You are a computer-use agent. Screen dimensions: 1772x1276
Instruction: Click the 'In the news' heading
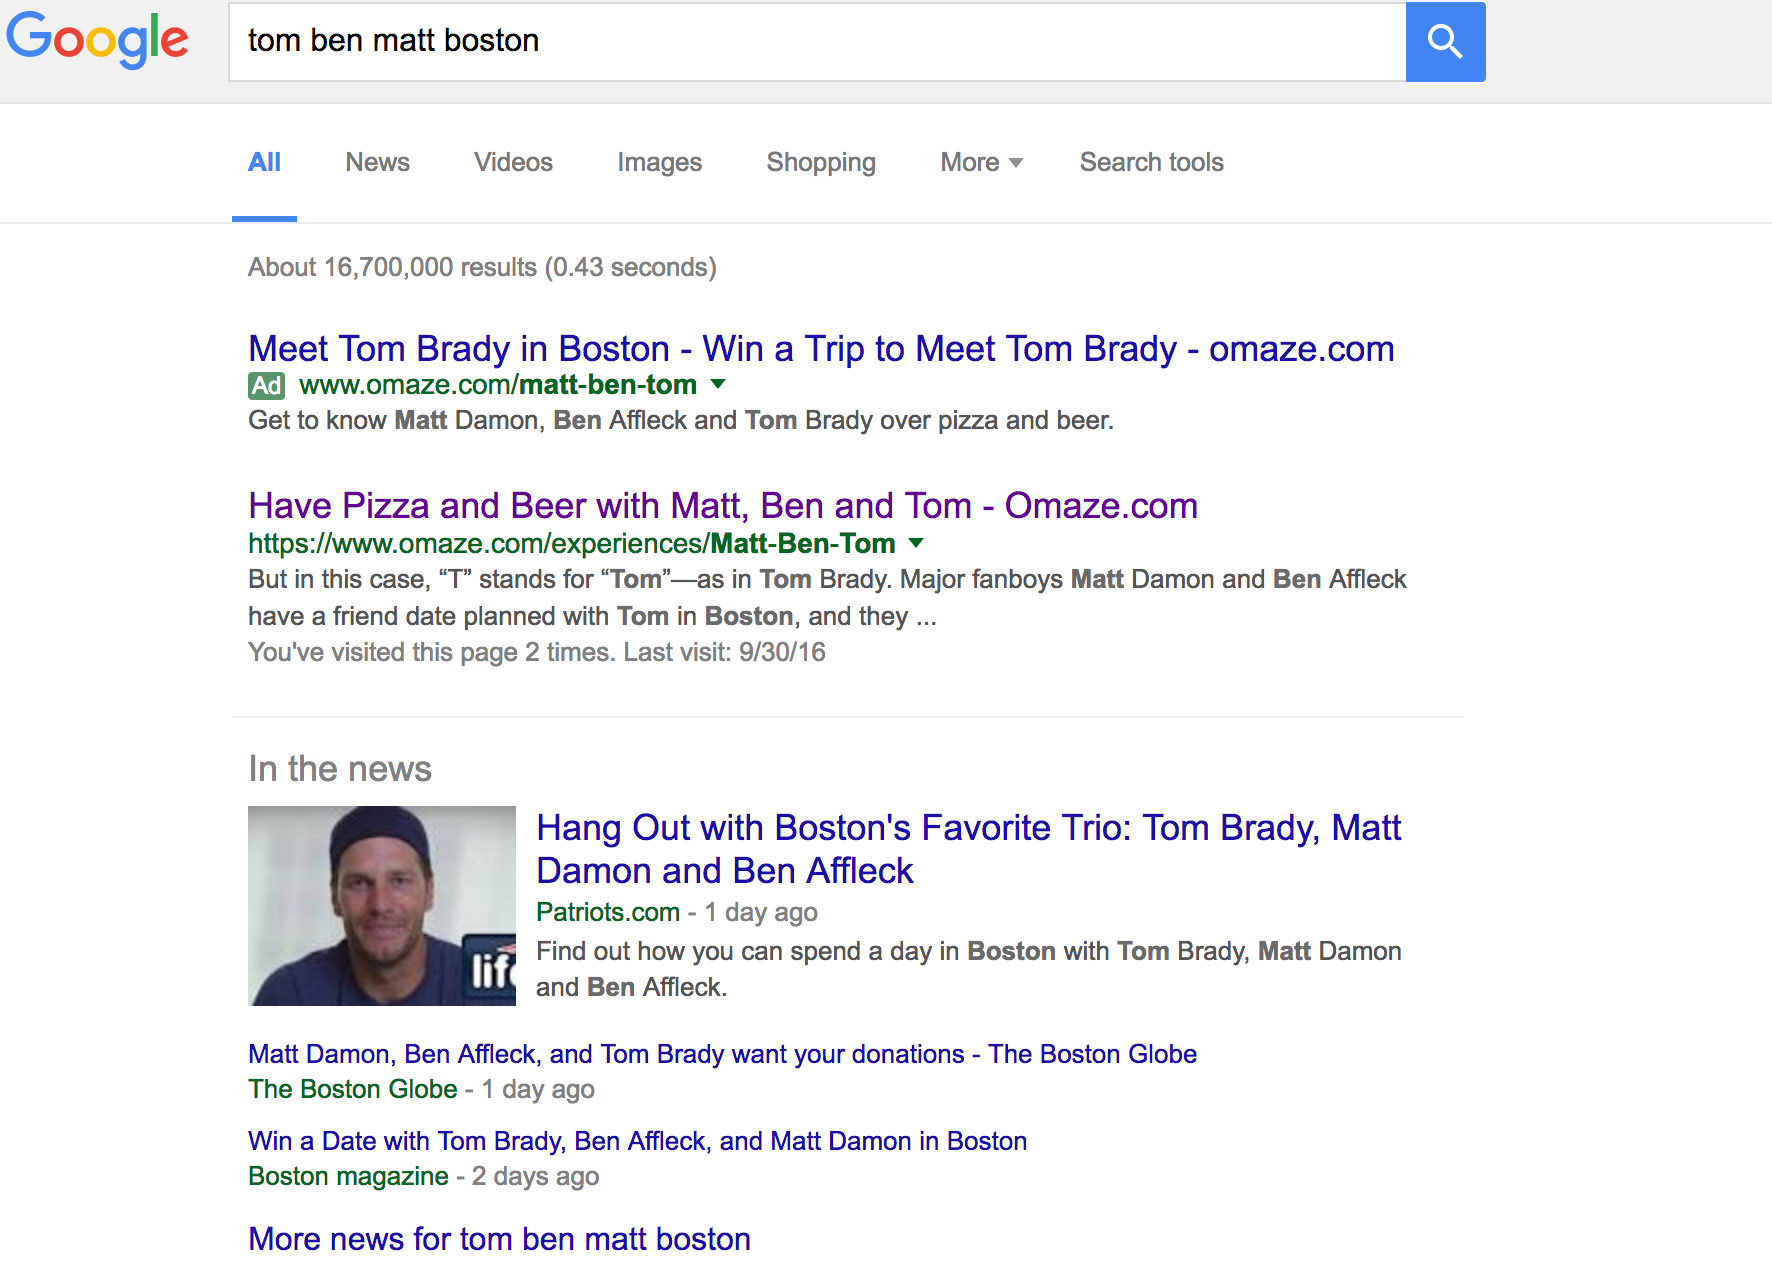coord(340,769)
